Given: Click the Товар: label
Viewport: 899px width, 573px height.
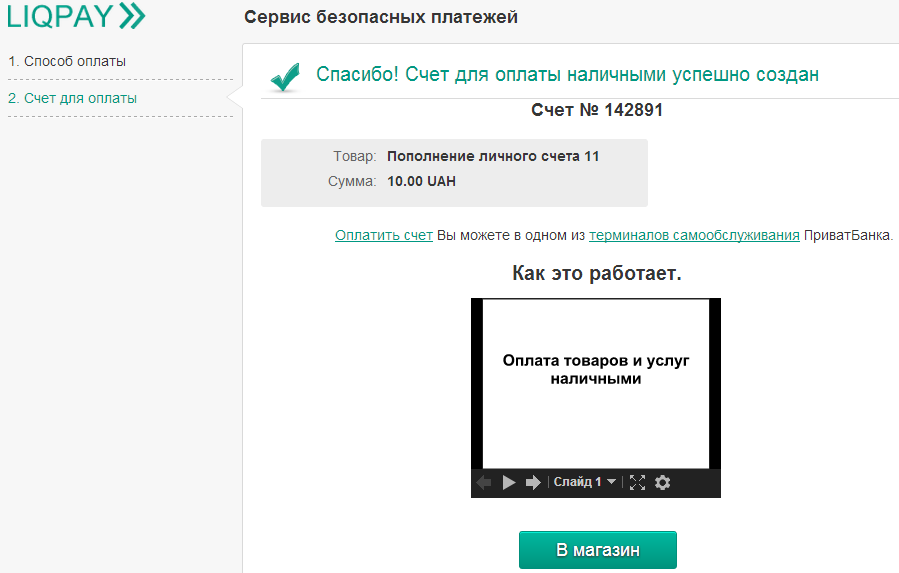Looking at the screenshot, I should 355,156.
